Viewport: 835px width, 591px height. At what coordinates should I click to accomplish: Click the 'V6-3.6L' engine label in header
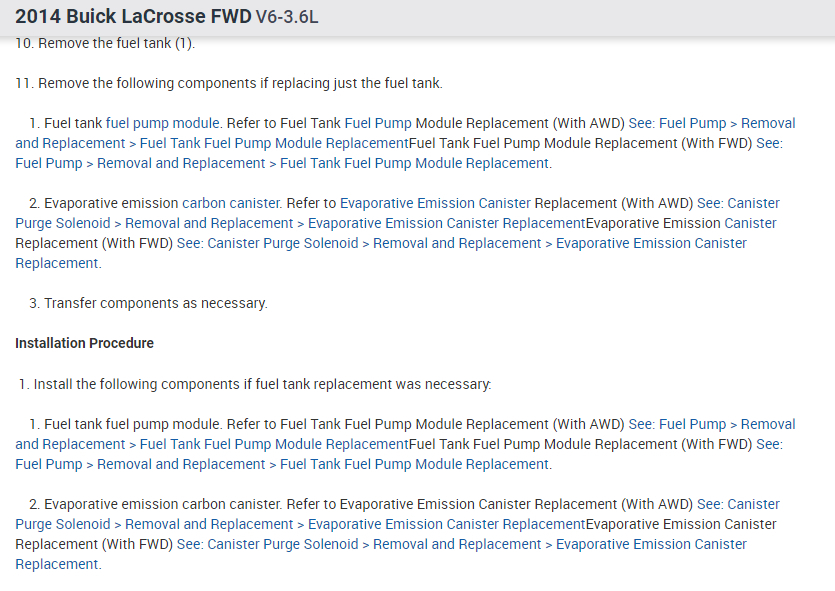[287, 17]
